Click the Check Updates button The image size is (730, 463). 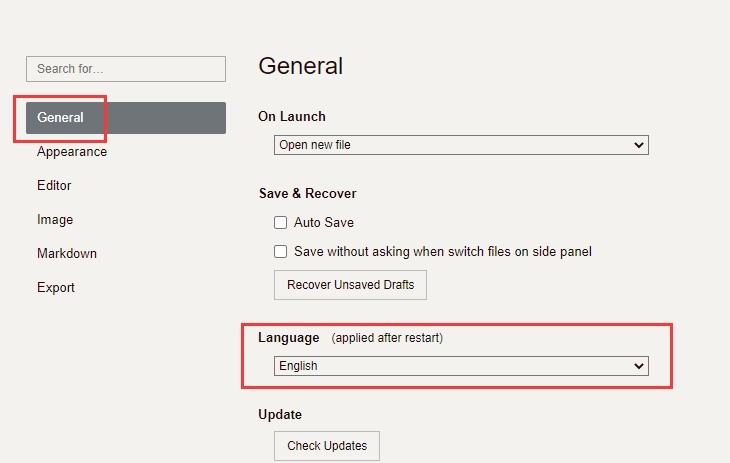[x=327, y=446]
